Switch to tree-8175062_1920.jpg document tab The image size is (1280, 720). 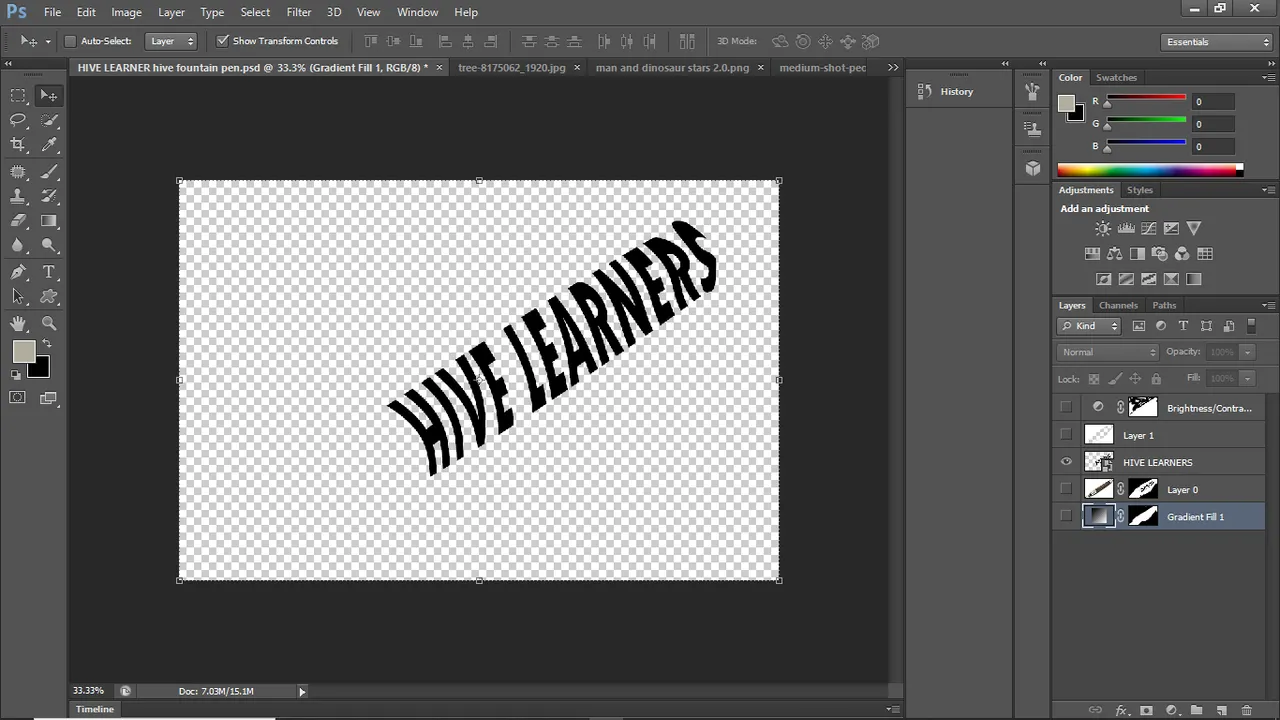[511, 68]
